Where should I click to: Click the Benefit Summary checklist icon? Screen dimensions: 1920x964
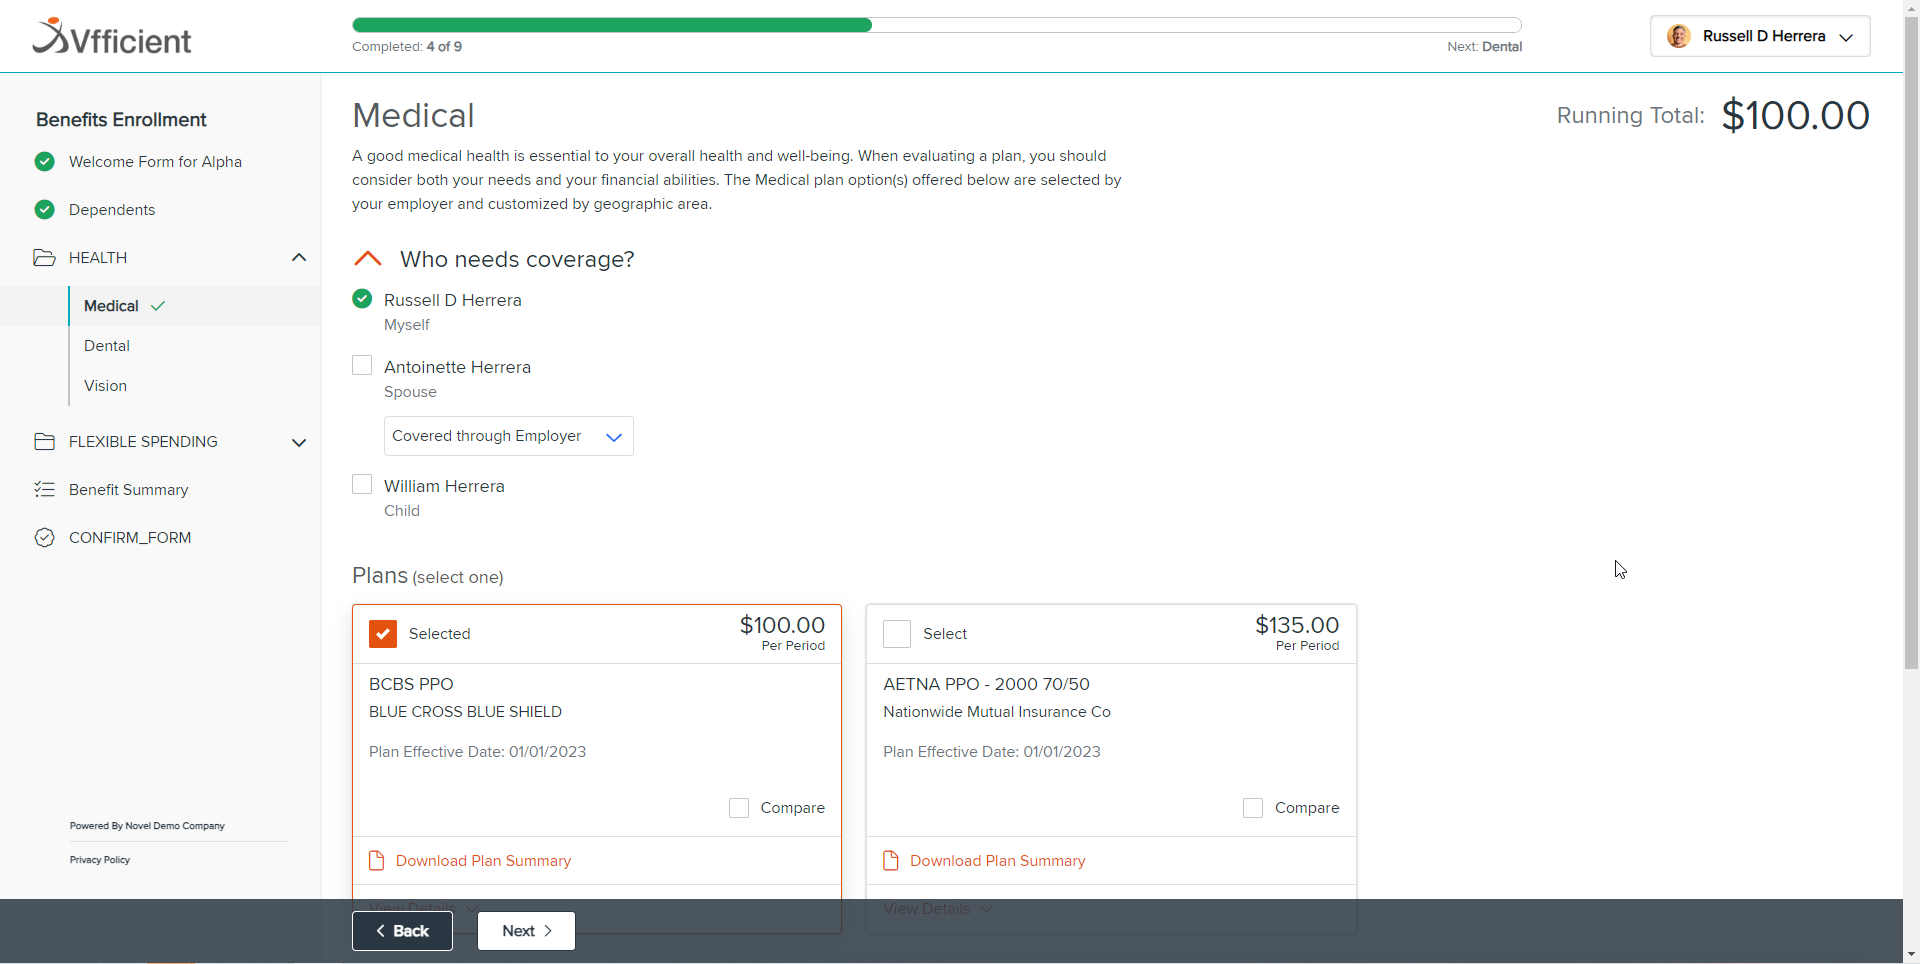(45, 490)
